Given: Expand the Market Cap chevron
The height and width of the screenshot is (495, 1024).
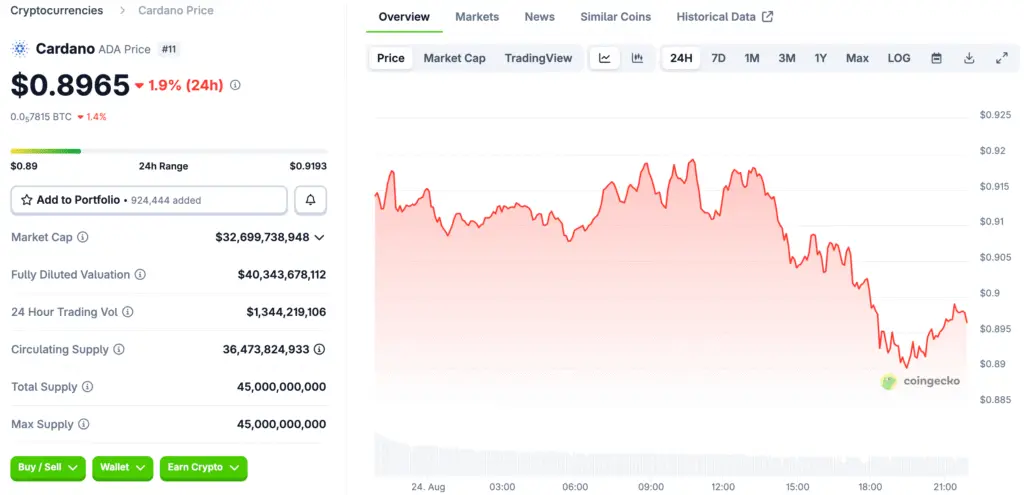Looking at the screenshot, I should click(319, 238).
